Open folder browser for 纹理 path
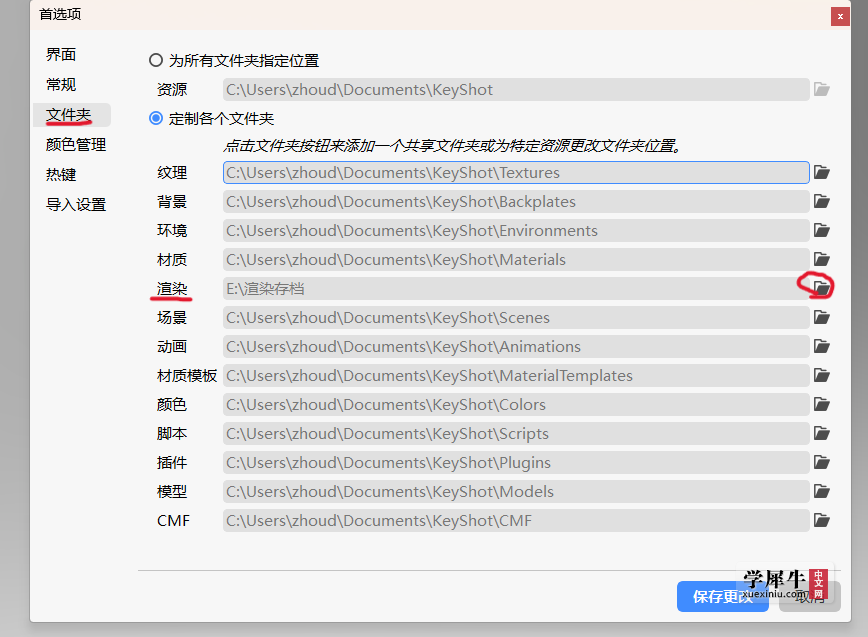The image size is (868, 637). [x=822, y=173]
